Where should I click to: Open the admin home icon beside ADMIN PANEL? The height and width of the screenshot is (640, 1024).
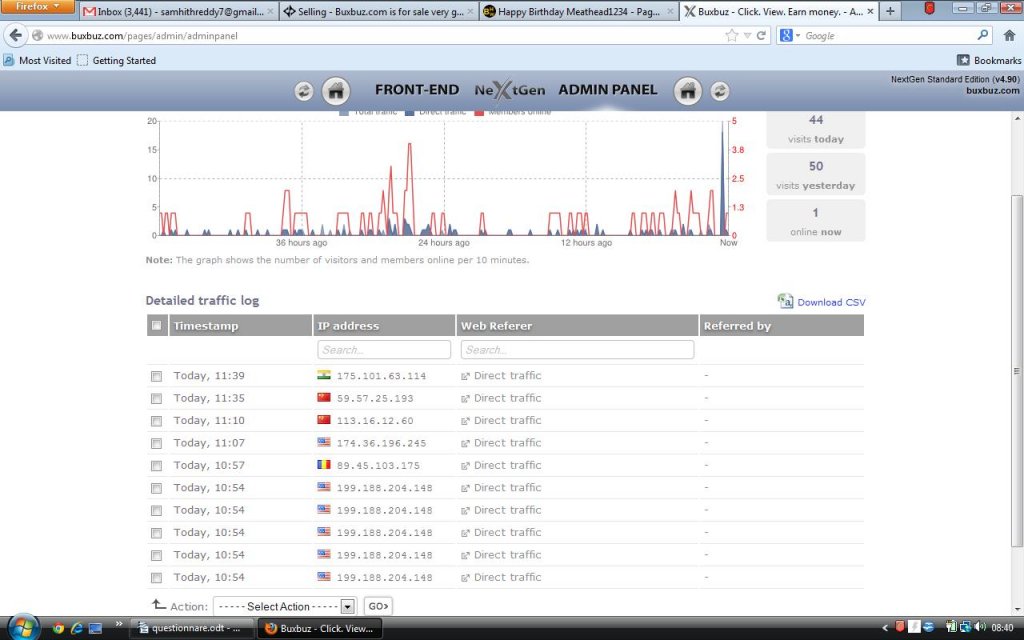coord(688,91)
